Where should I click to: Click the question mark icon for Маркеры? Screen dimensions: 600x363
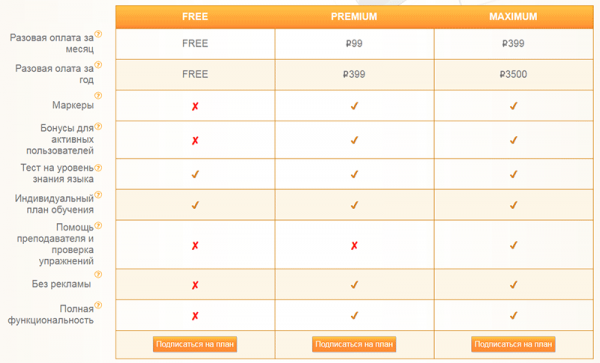(98, 96)
